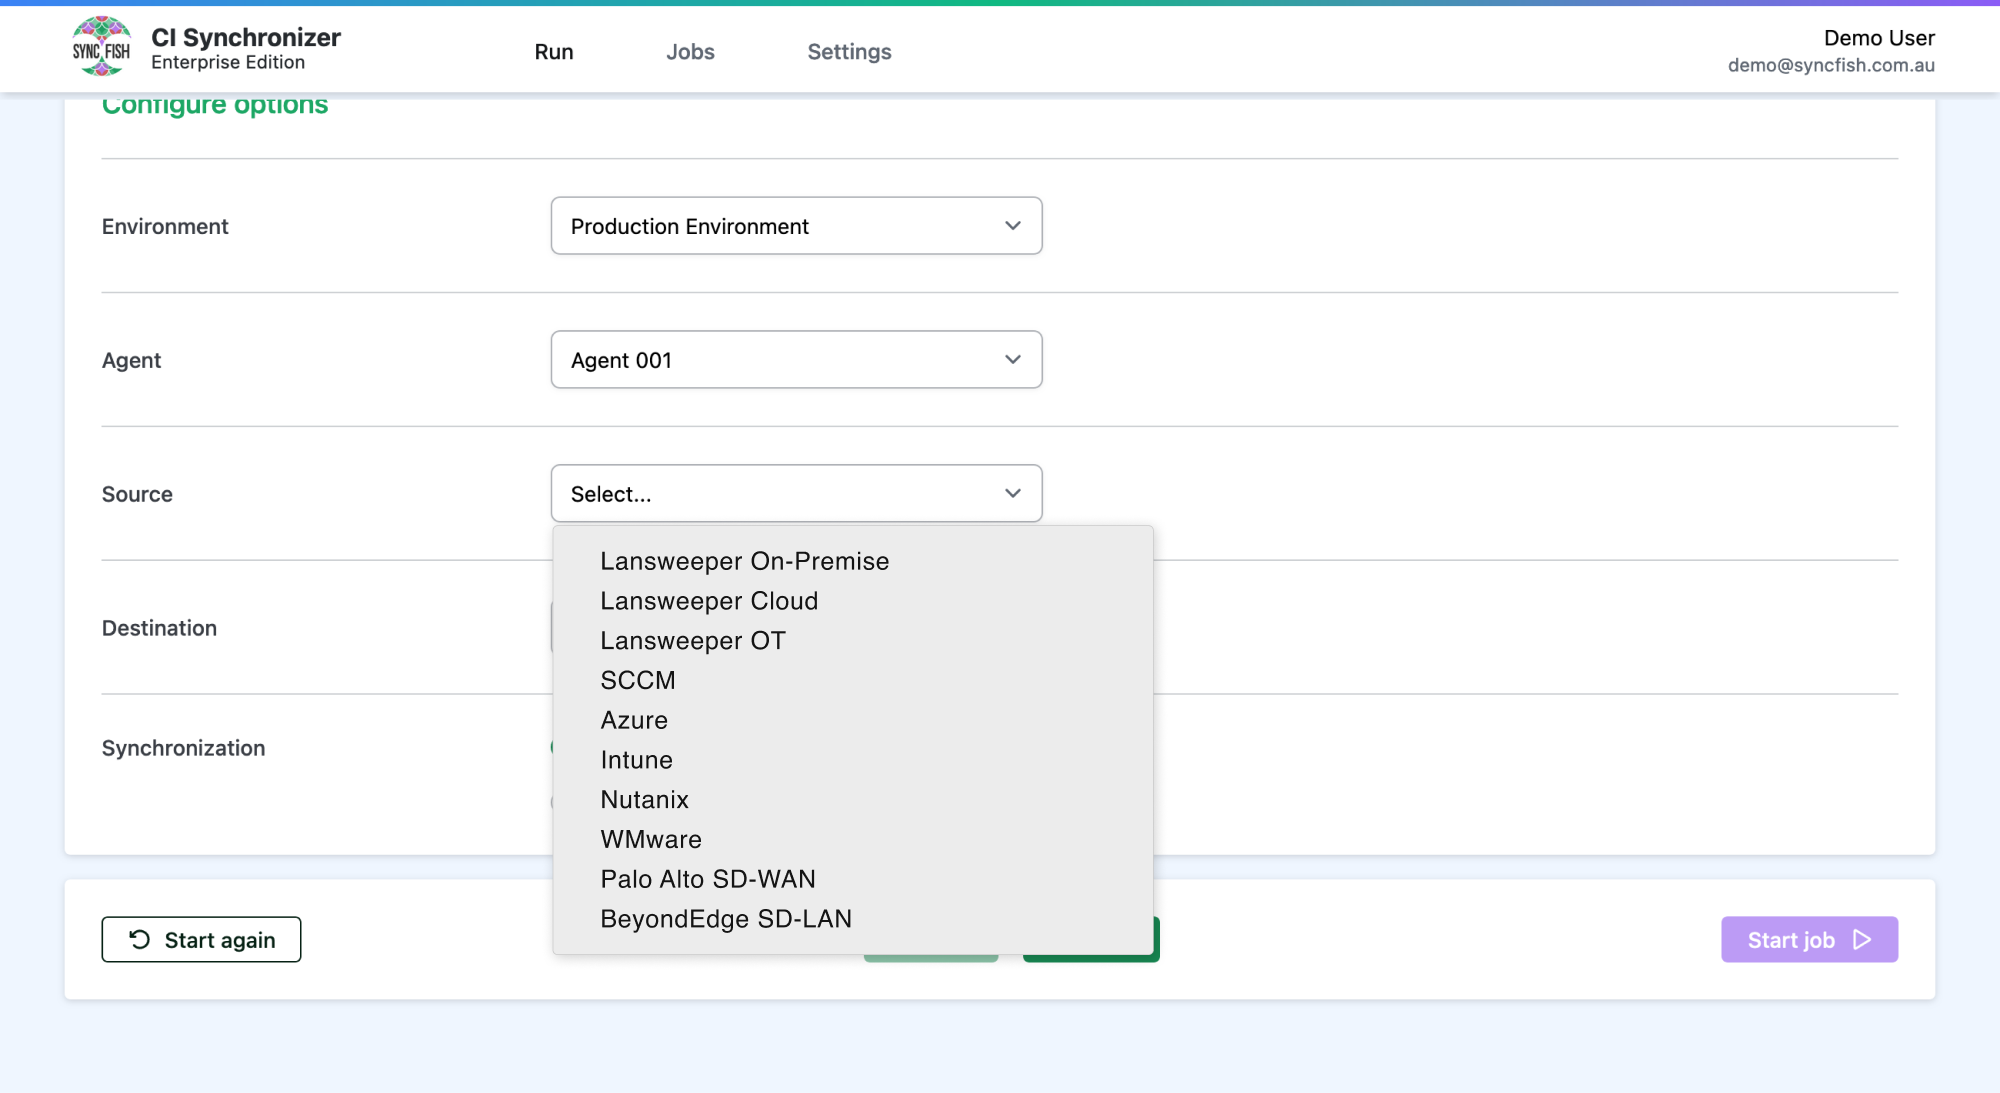The width and height of the screenshot is (2000, 1093).
Task: Click the play triangle icon on Start job
Action: pos(1862,940)
